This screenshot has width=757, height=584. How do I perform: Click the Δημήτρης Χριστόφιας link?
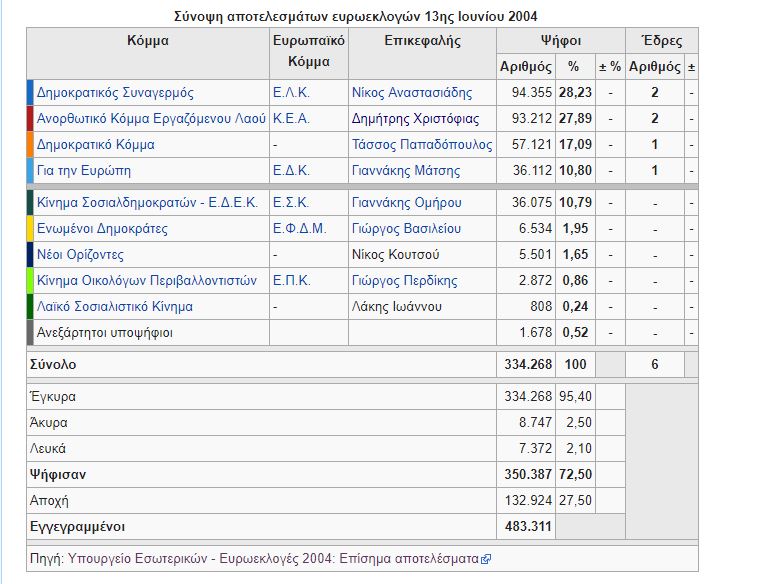pyautogui.click(x=415, y=119)
